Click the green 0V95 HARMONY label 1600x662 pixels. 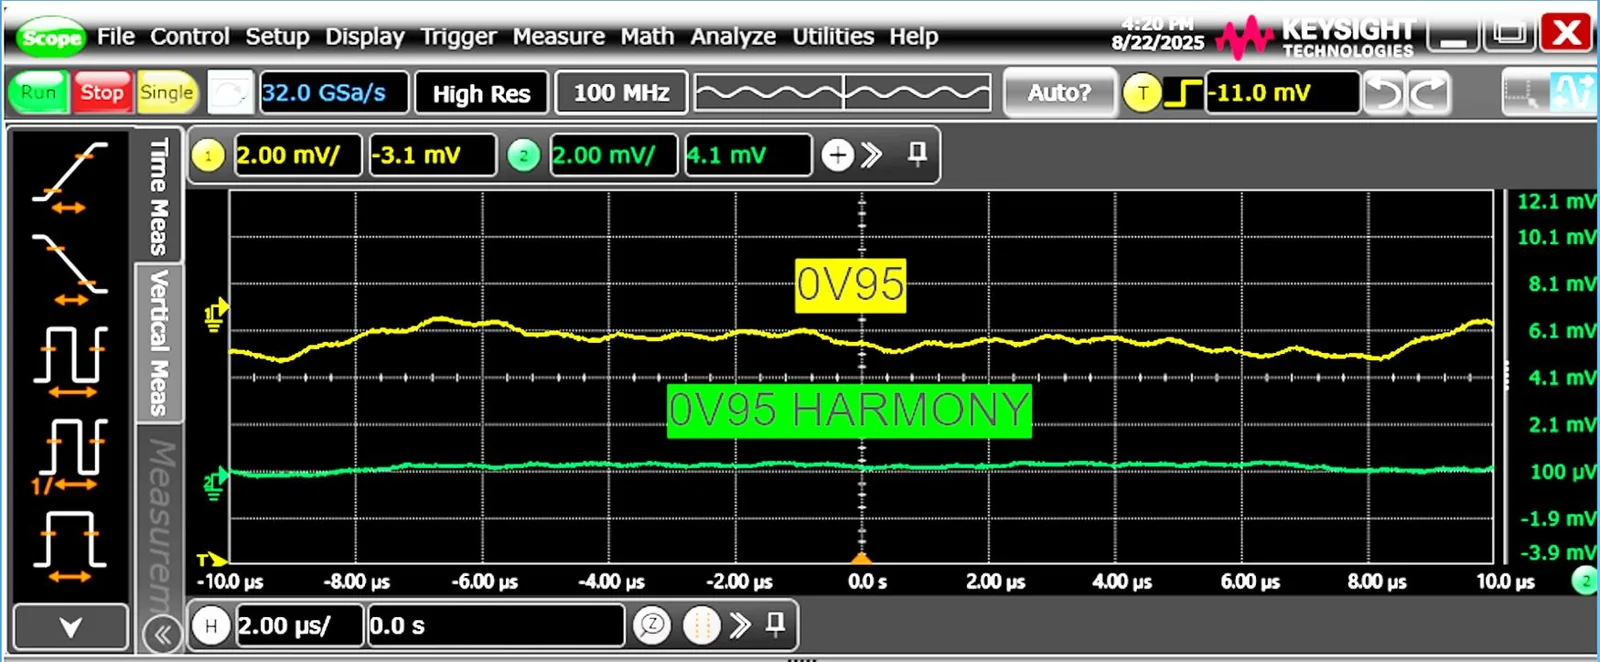coord(849,411)
